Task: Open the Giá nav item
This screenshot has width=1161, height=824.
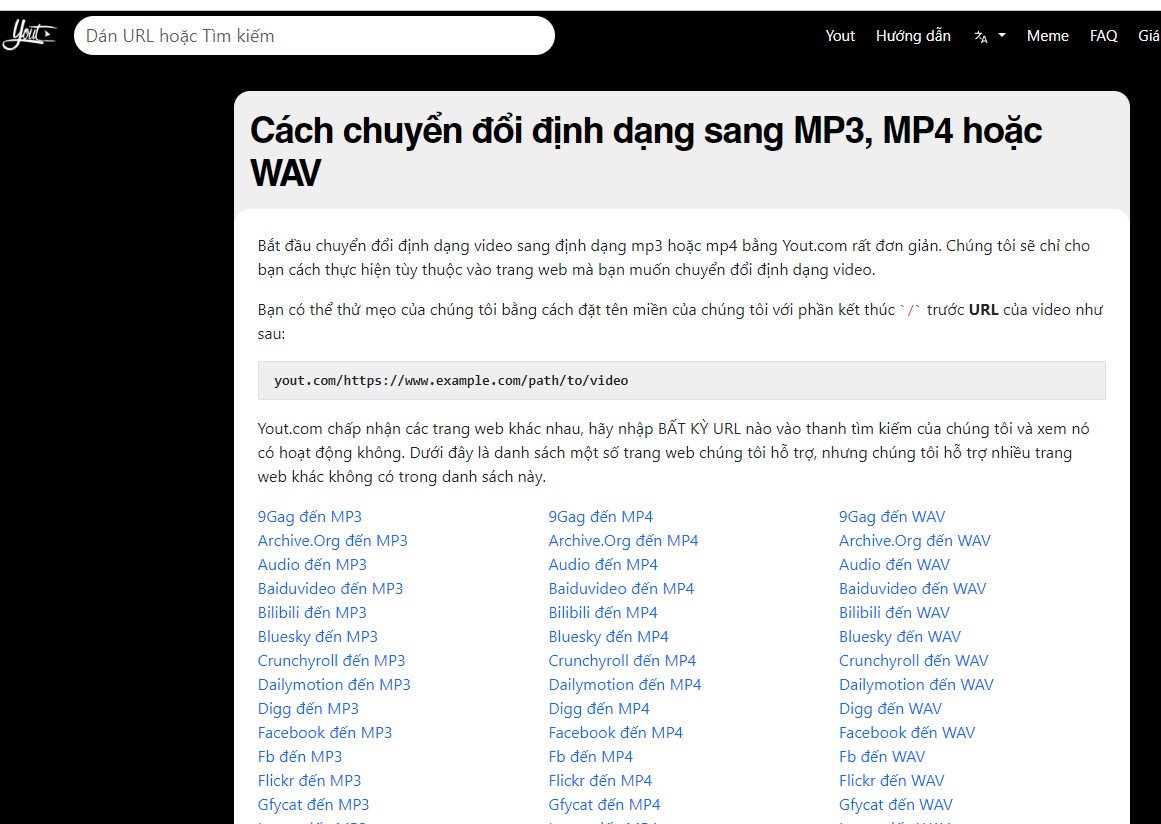Action: (1149, 36)
